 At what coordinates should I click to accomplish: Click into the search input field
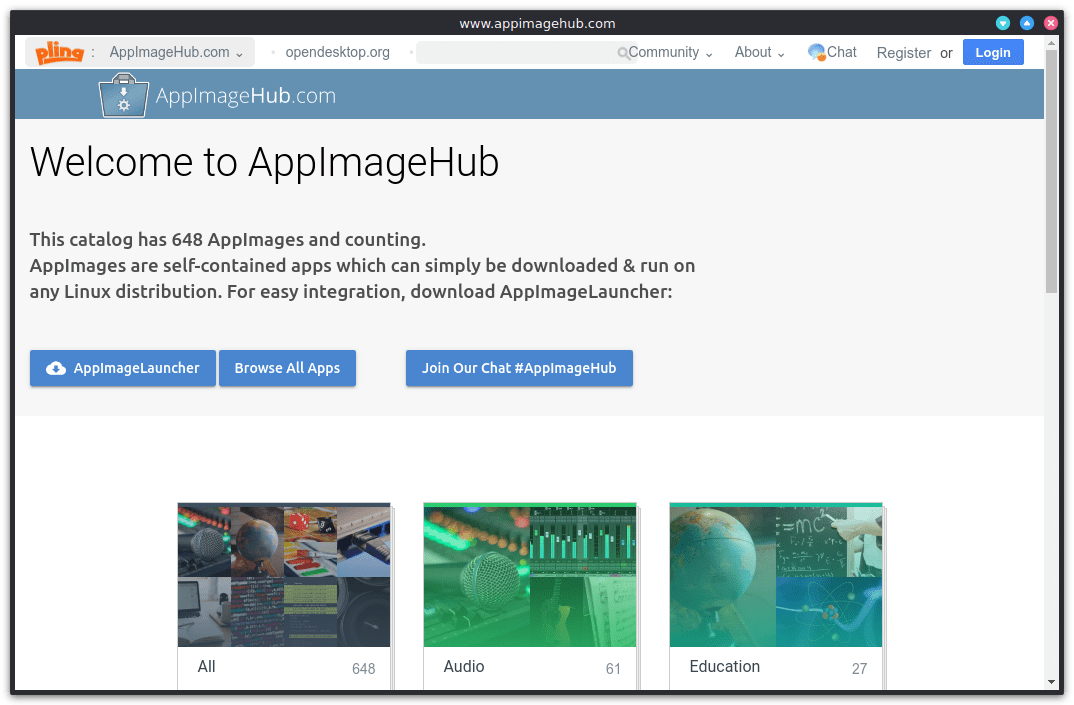(x=526, y=53)
